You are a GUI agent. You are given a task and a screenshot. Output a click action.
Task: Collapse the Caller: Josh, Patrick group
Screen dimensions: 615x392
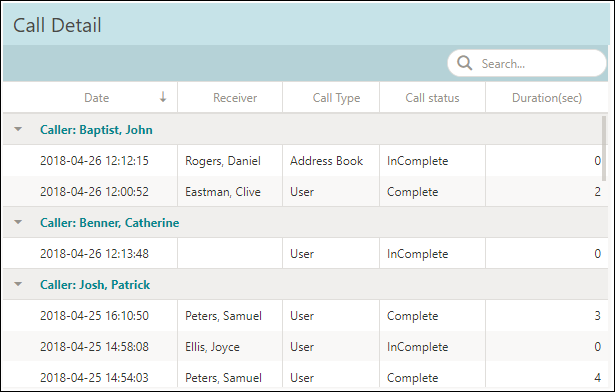click(x=18, y=284)
